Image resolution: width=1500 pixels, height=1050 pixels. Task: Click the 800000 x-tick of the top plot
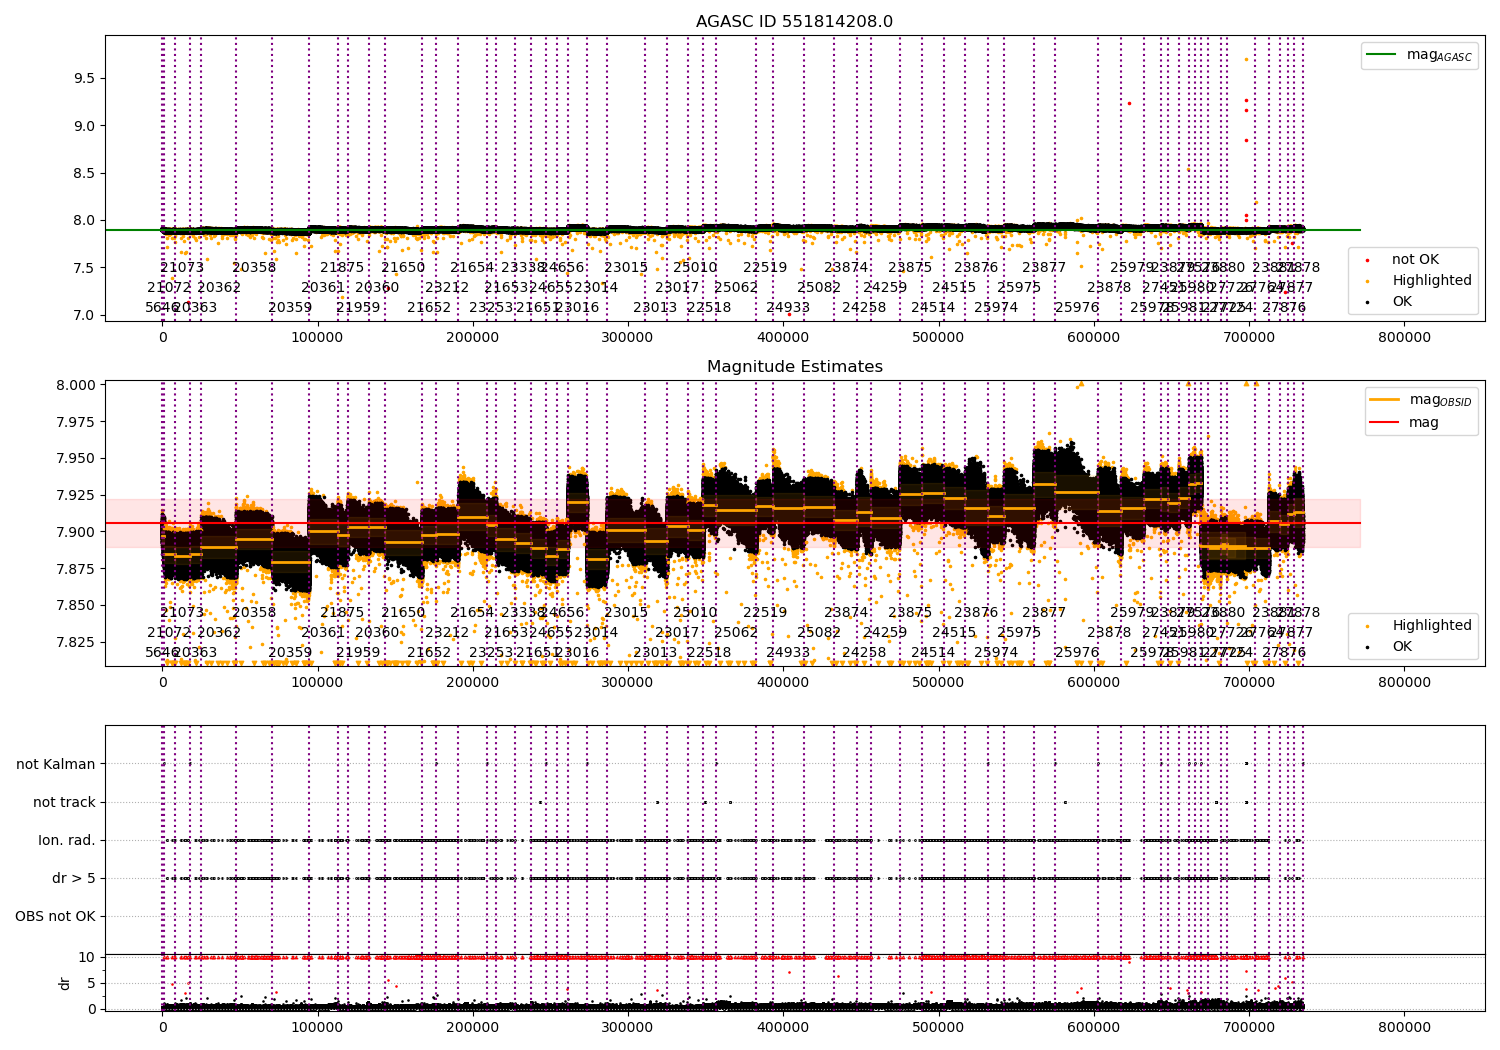coord(1404,338)
